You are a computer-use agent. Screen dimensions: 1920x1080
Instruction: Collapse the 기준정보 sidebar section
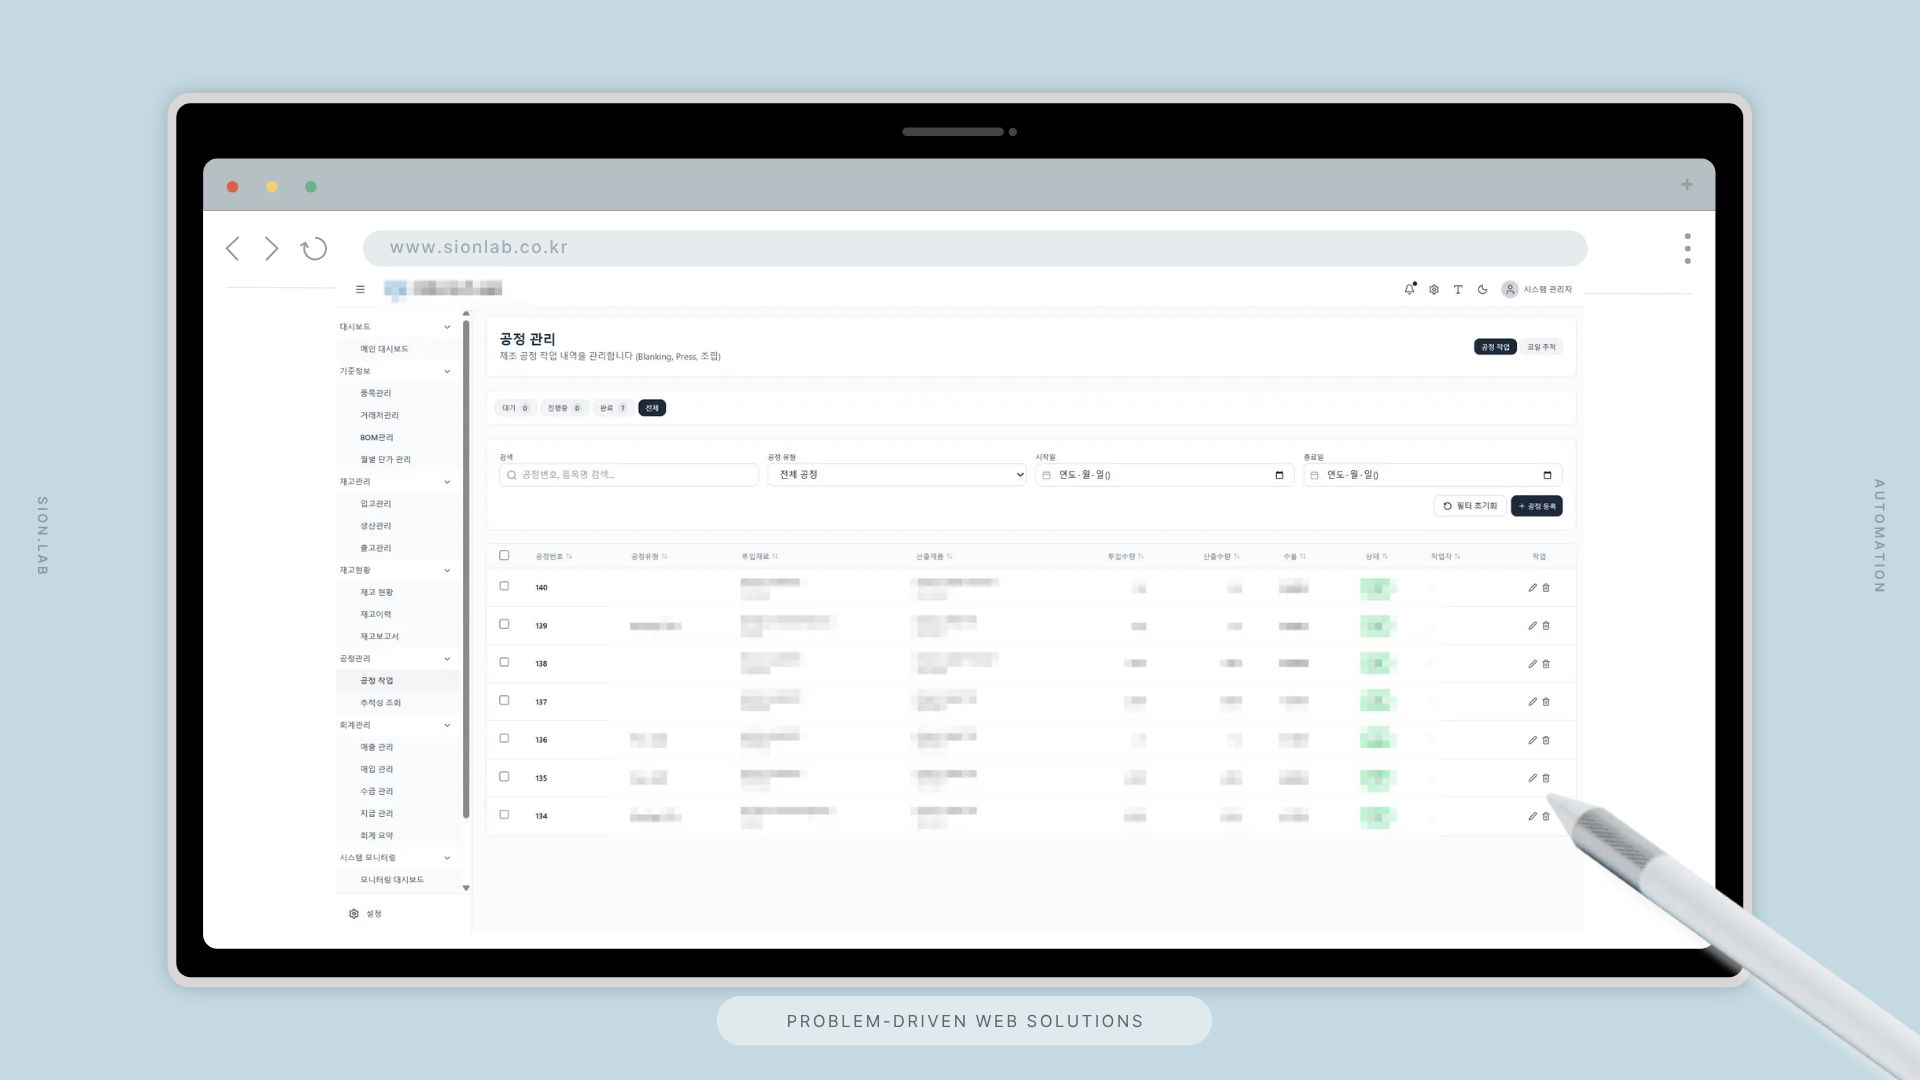[x=447, y=371]
